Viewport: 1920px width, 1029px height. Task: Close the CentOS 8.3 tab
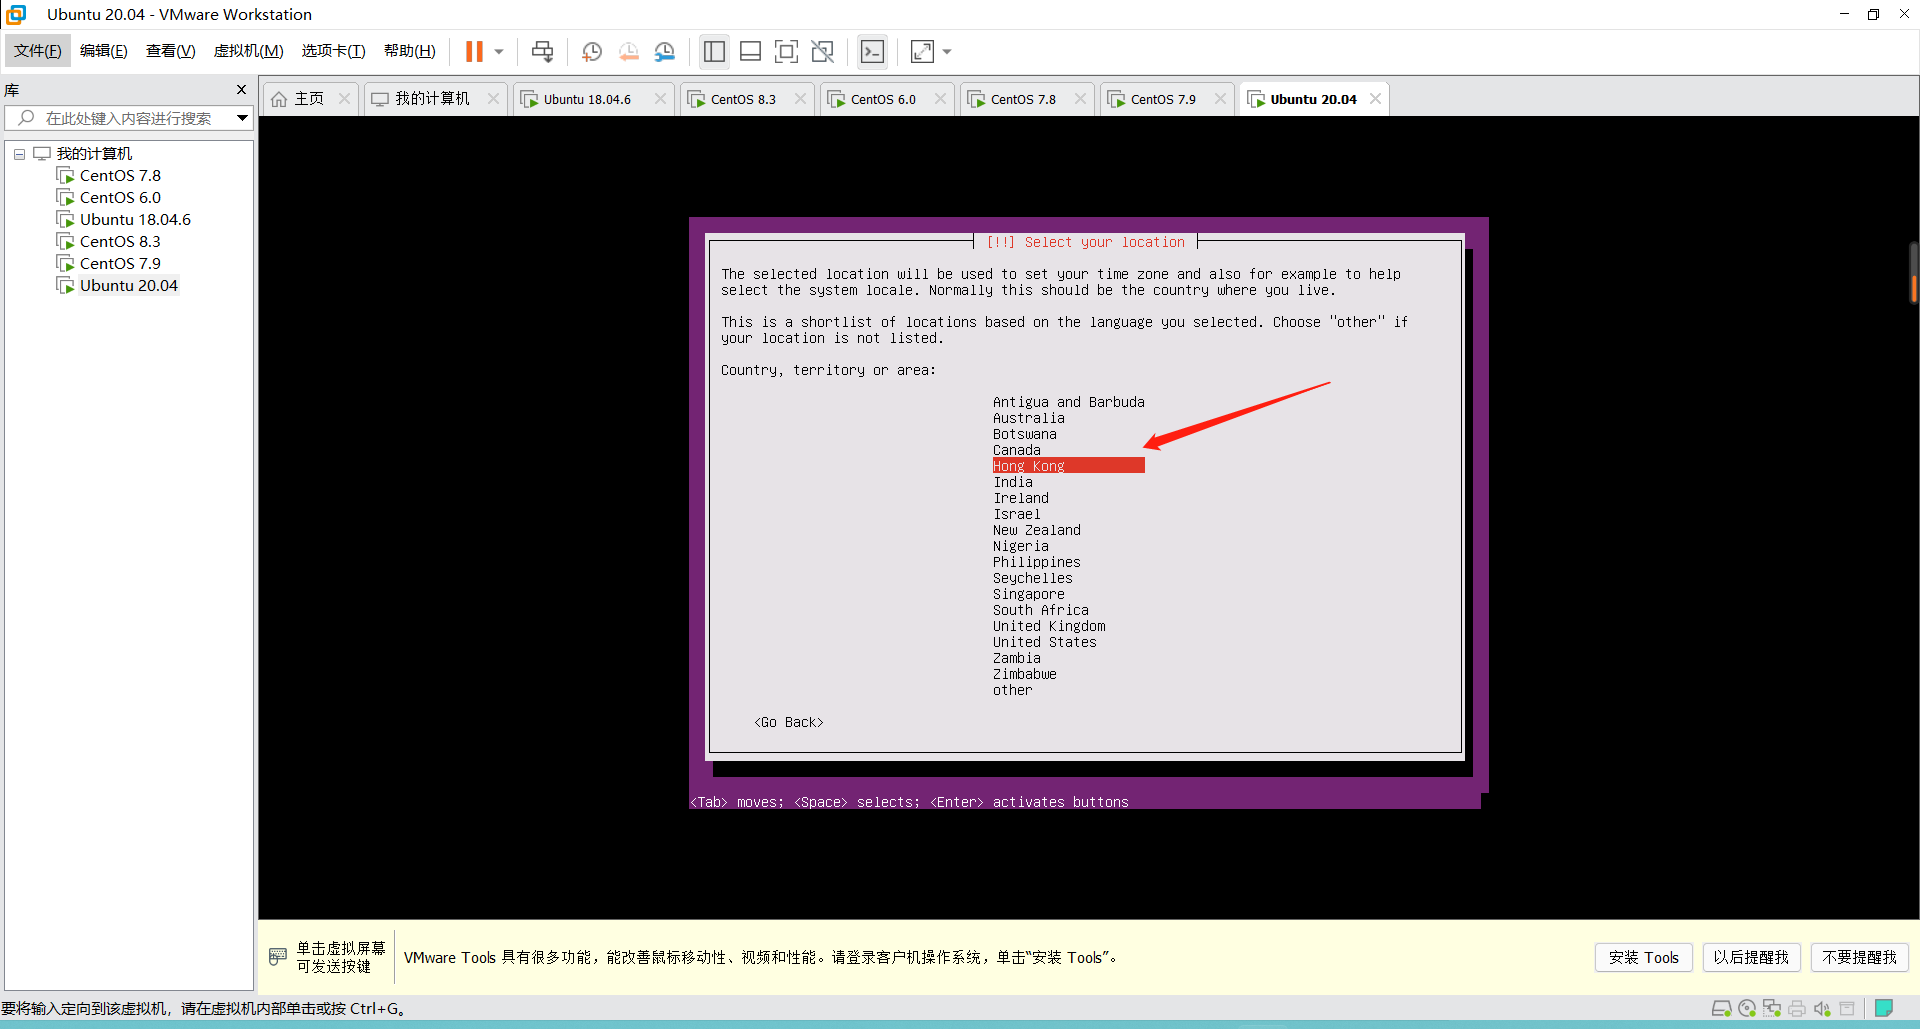(x=800, y=98)
